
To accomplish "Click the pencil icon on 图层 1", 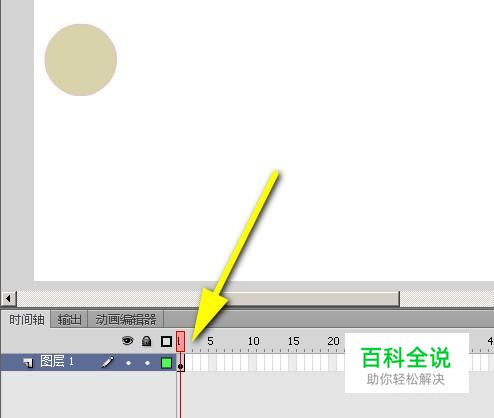I will click(108, 362).
